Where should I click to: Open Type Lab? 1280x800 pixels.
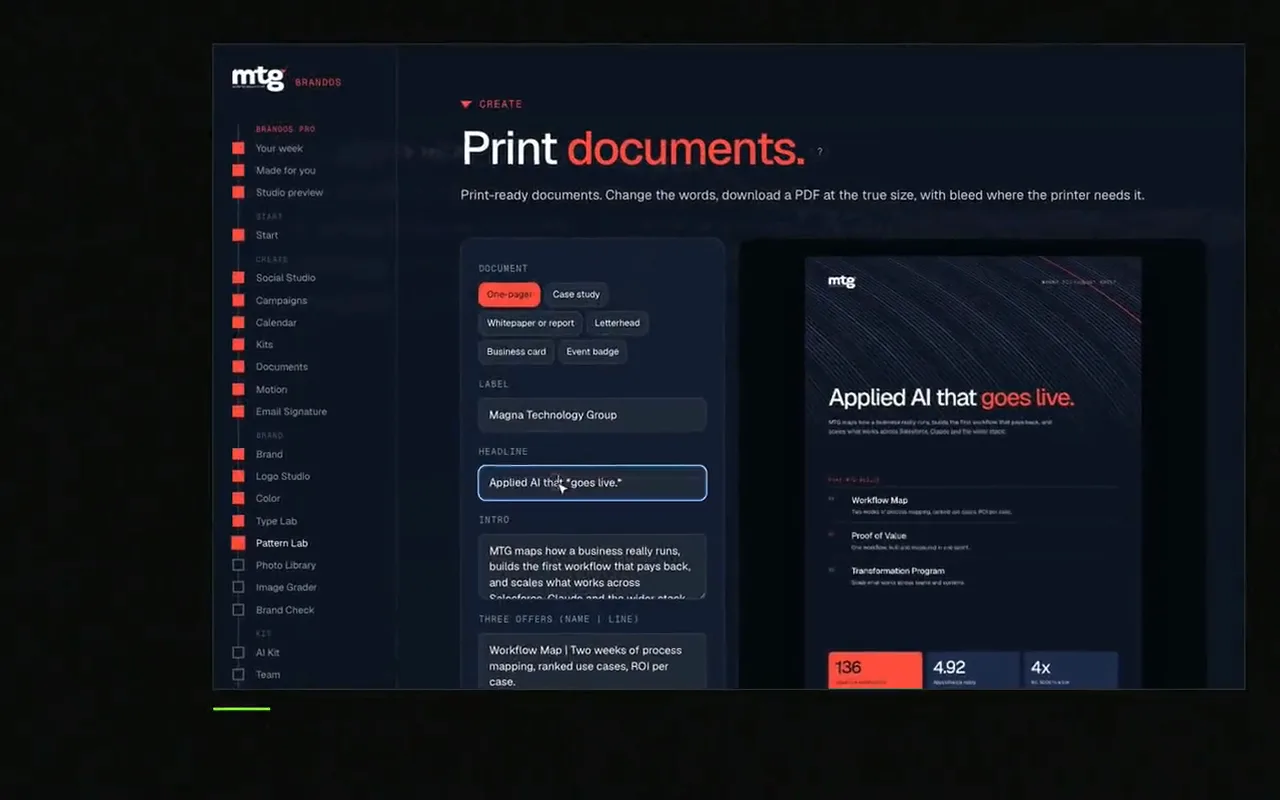tap(276, 521)
